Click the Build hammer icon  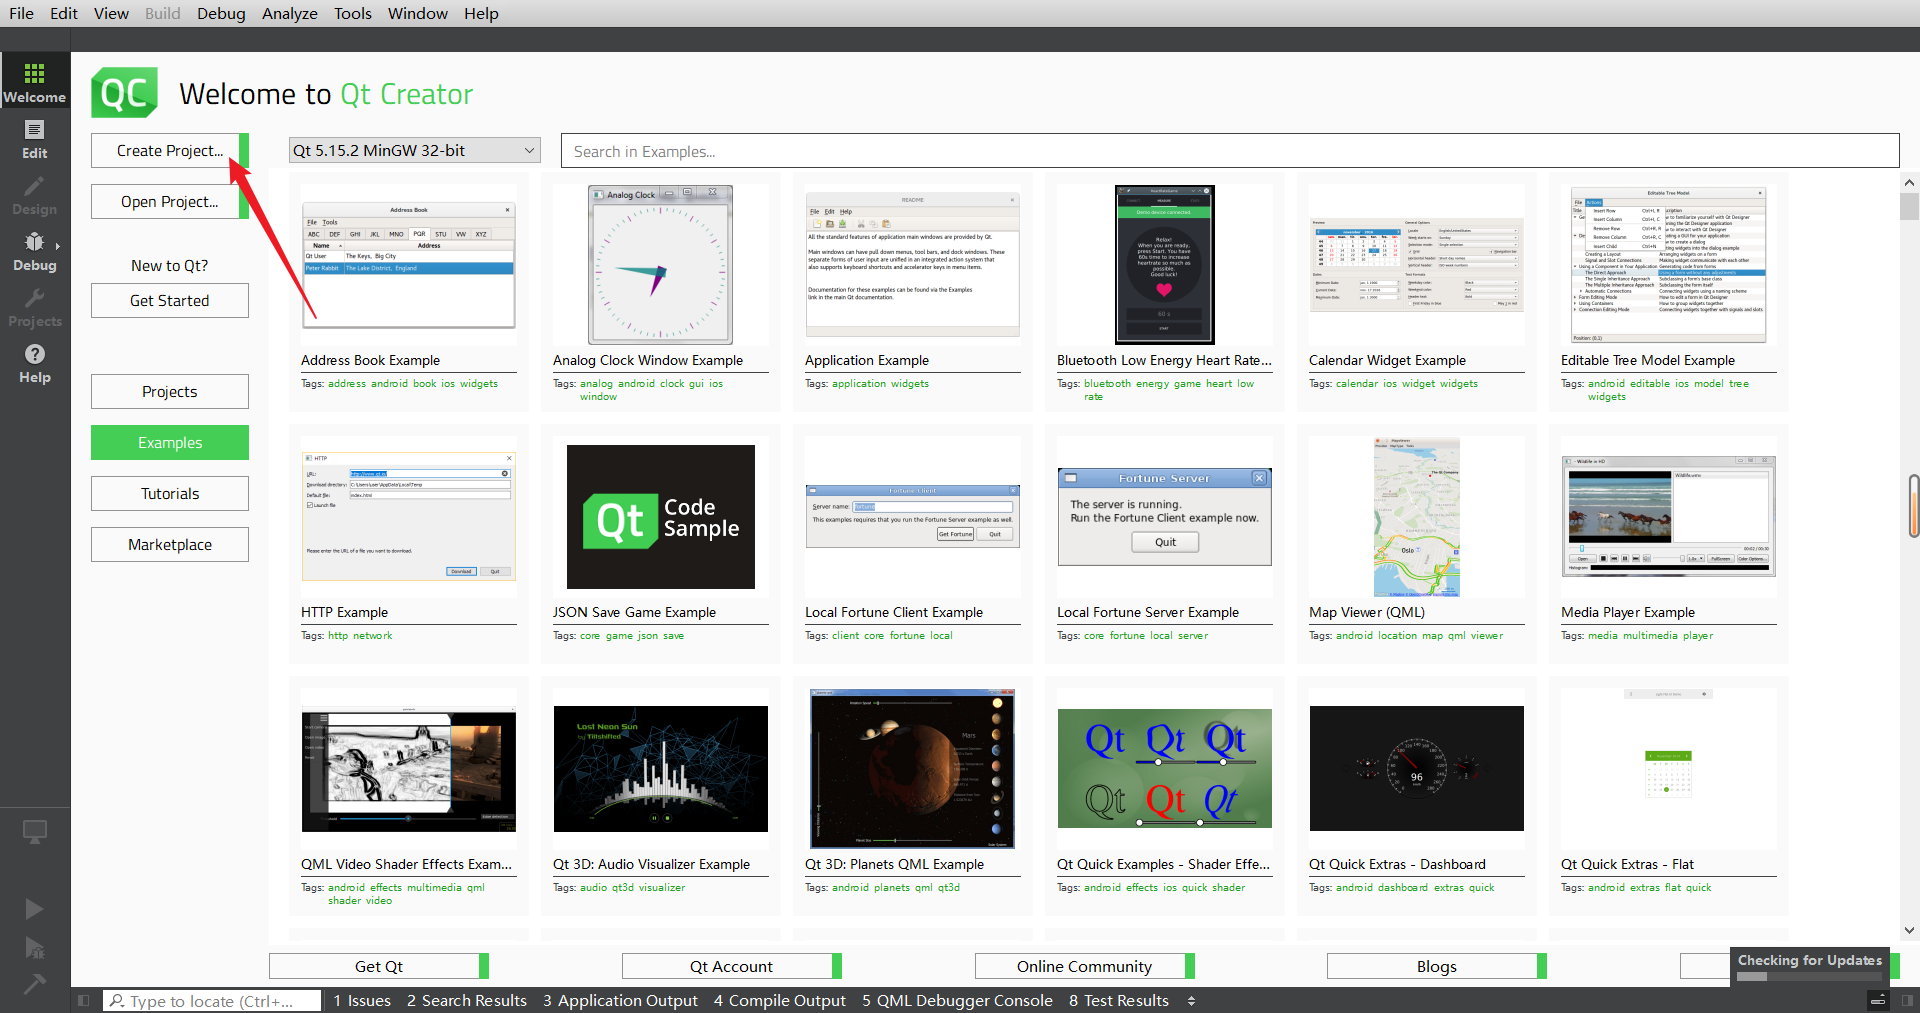coord(34,984)
